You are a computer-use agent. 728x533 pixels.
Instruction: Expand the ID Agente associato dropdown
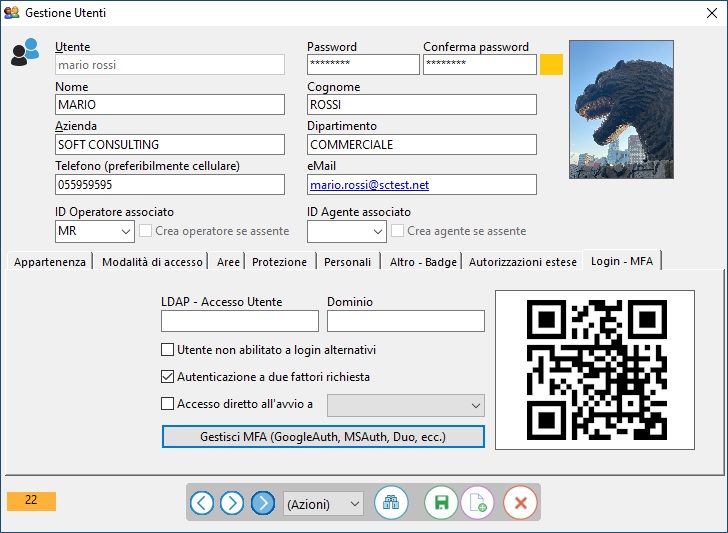(x=377, y=231)
